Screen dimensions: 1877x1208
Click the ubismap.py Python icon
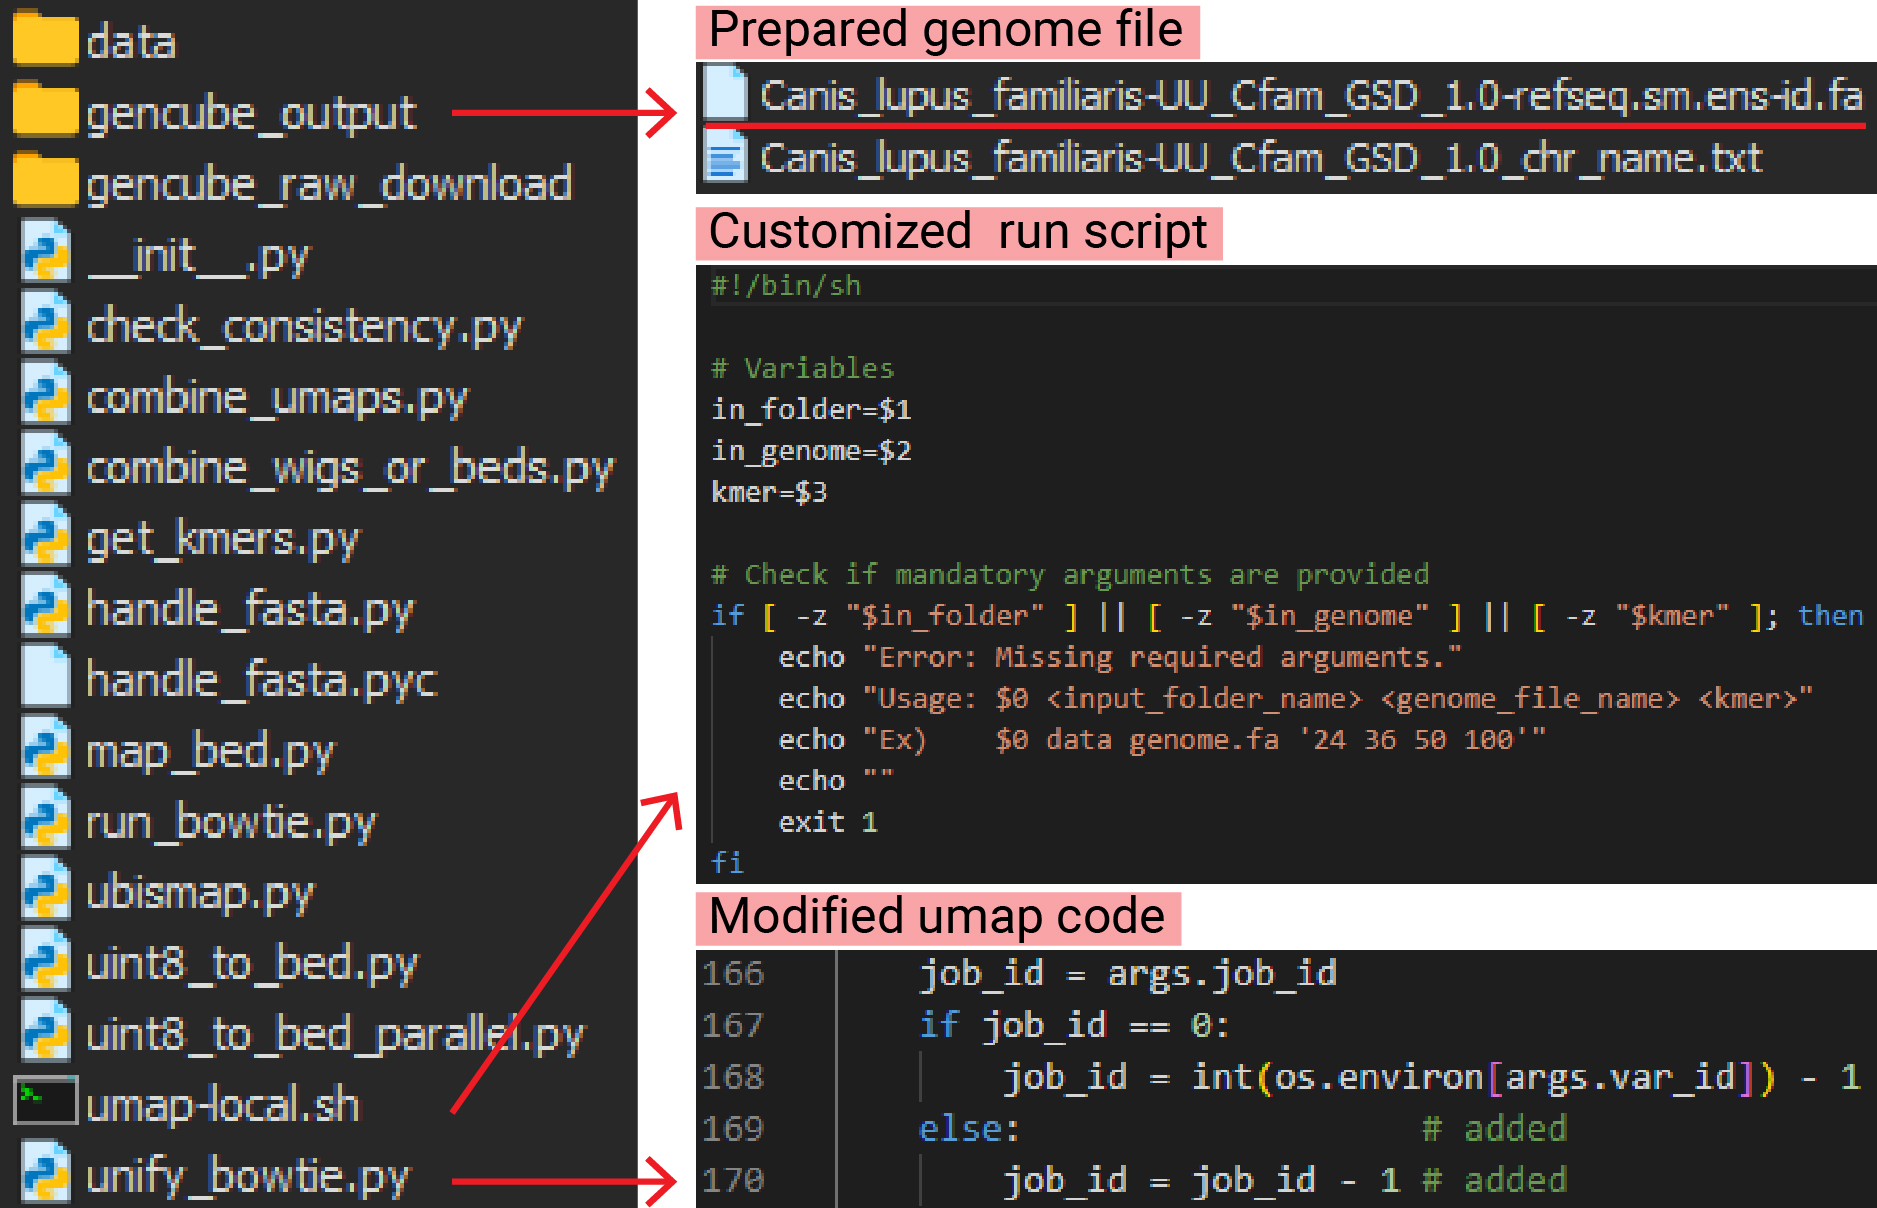46,890
